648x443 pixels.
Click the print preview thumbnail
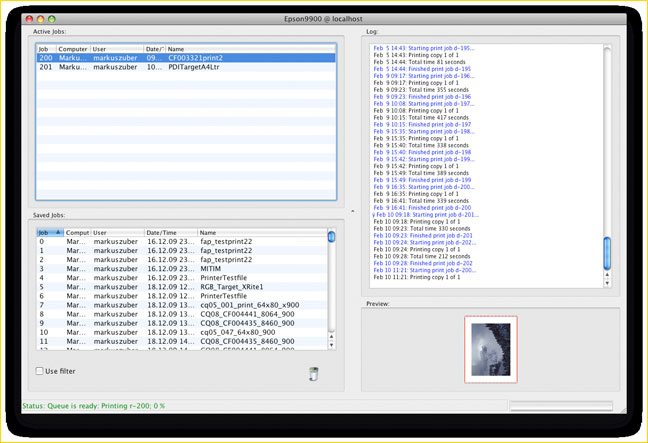click(491, 350)
